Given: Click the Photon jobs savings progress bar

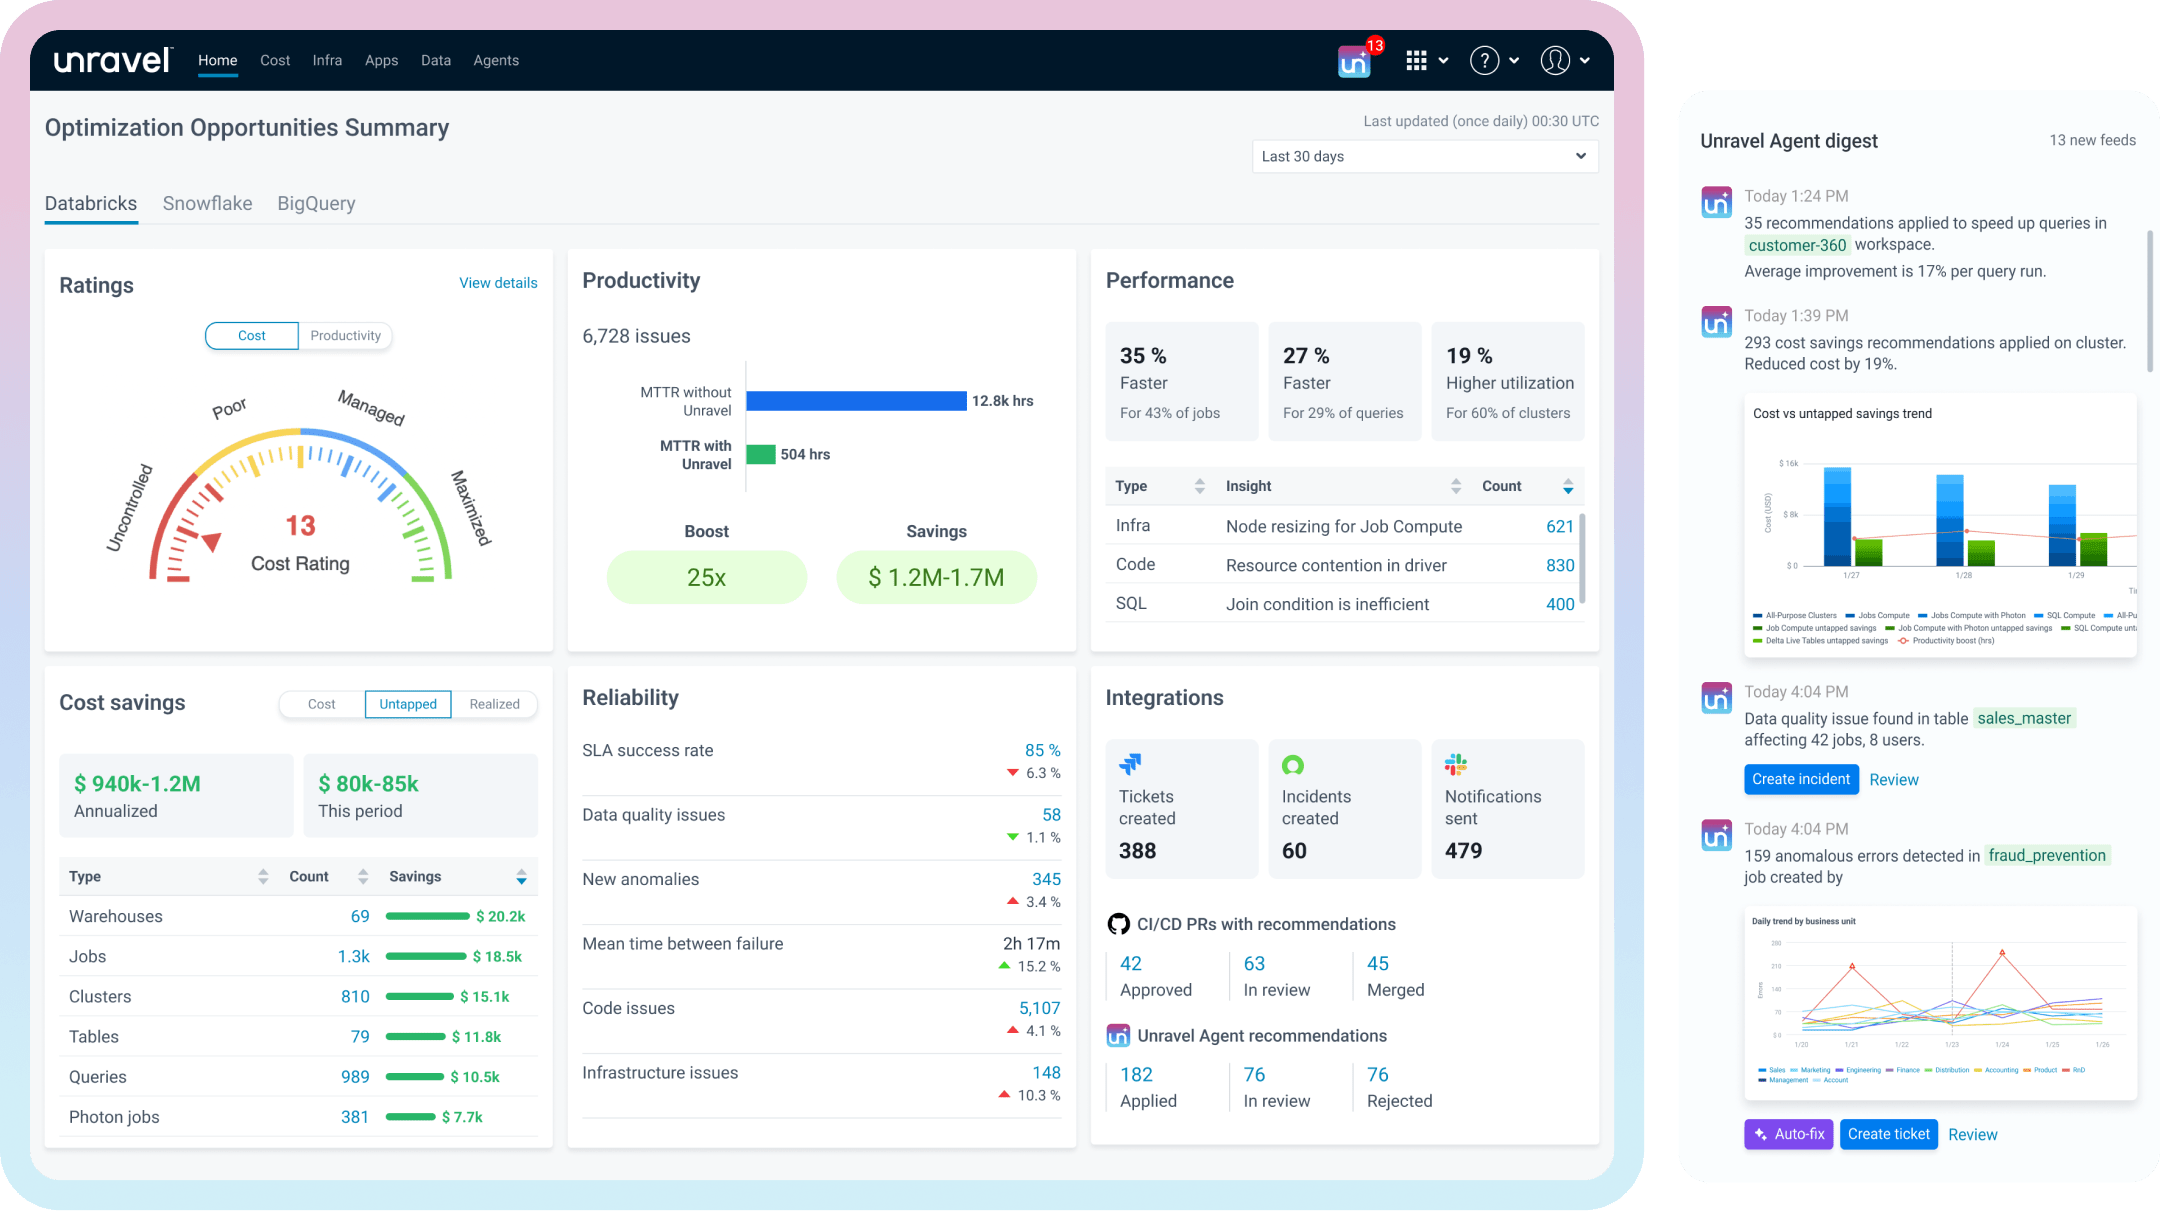Looking at the screenshot, I should pos(411,1117).
